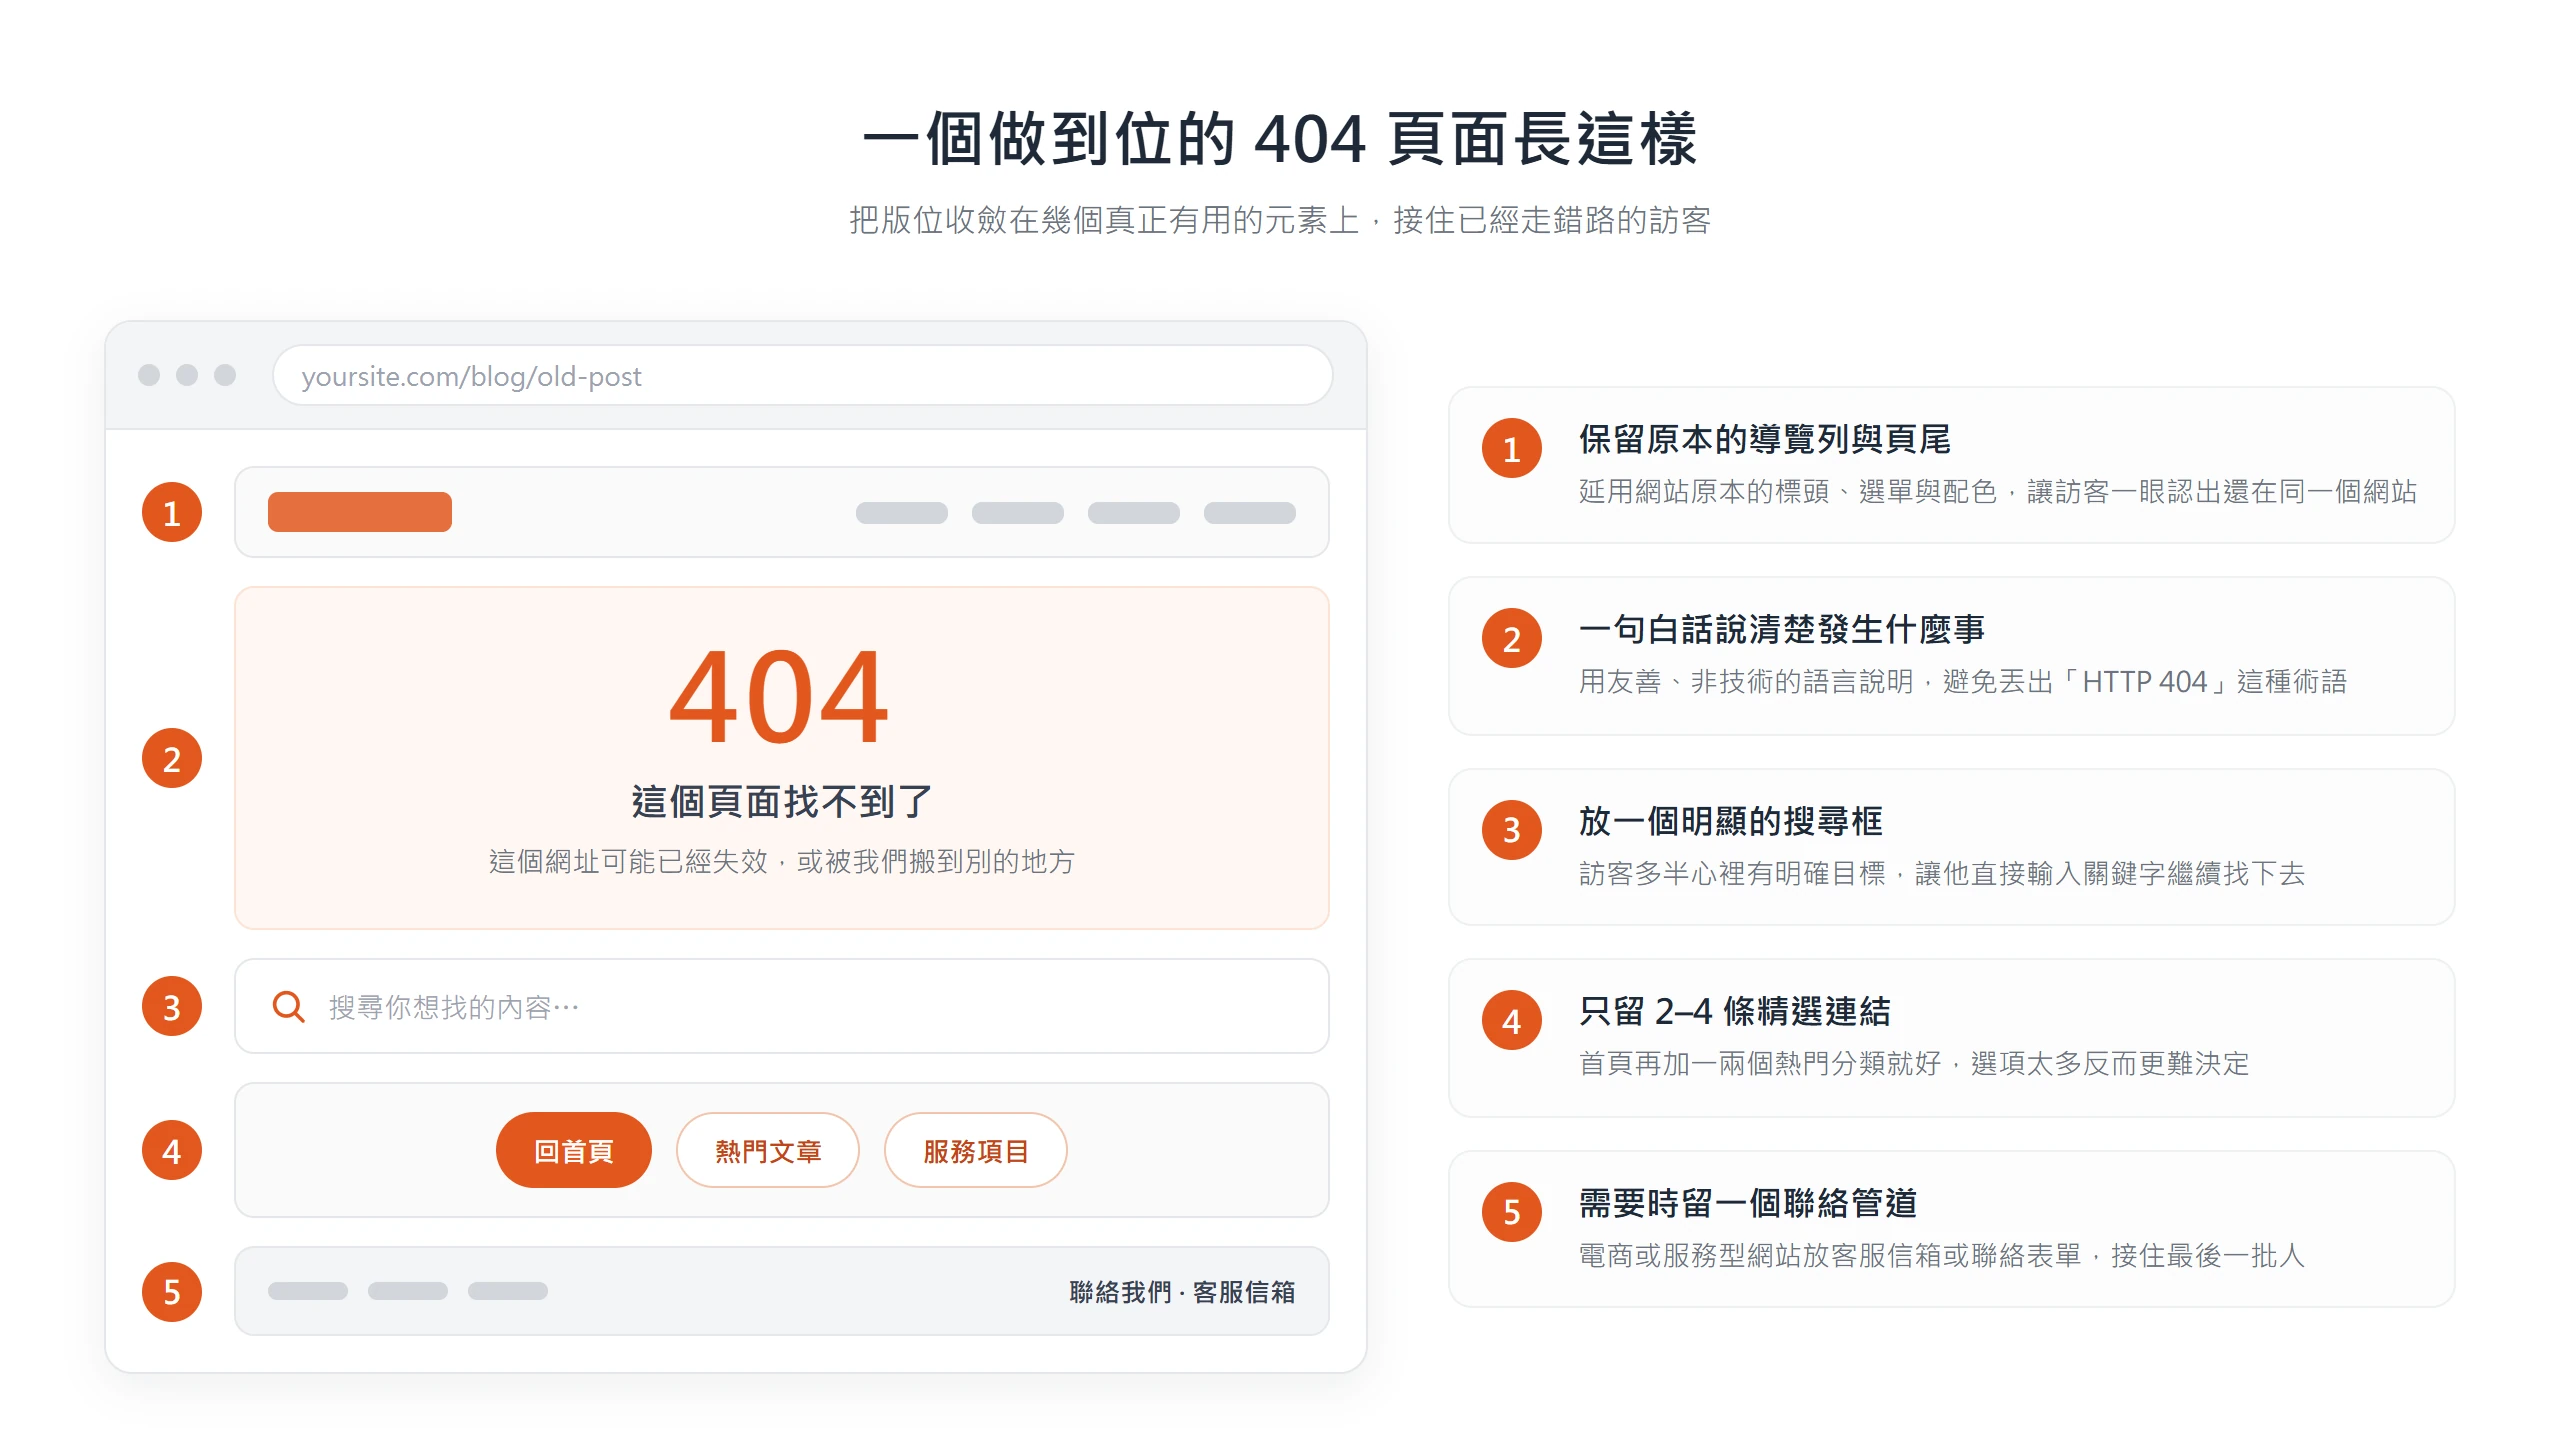
Task: Select the card titled 只留 2–4 條精選連結
Action: 1951,1038
